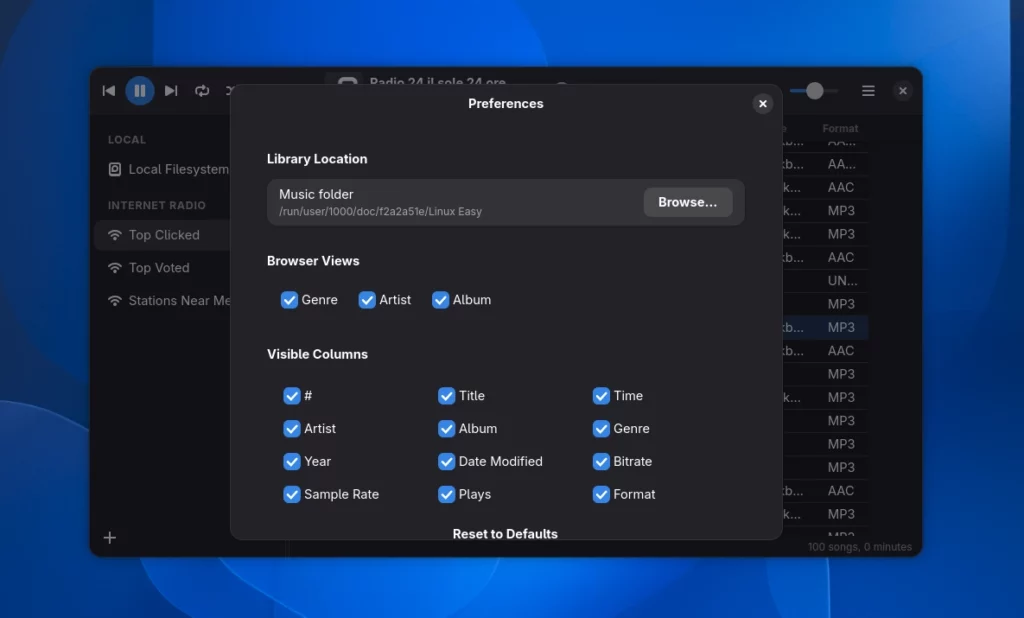Browse for a new music folder
This screenshot has width=1024, height=618.
687,202
